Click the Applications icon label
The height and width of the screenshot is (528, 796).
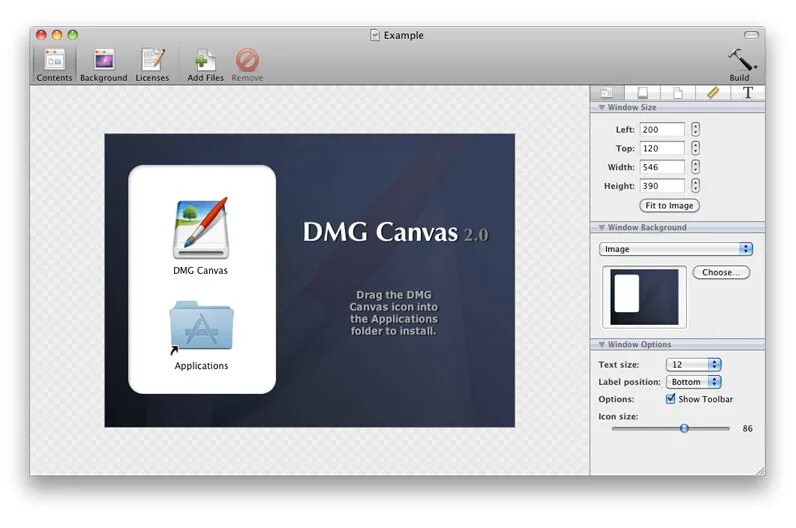tap(201, 366)
